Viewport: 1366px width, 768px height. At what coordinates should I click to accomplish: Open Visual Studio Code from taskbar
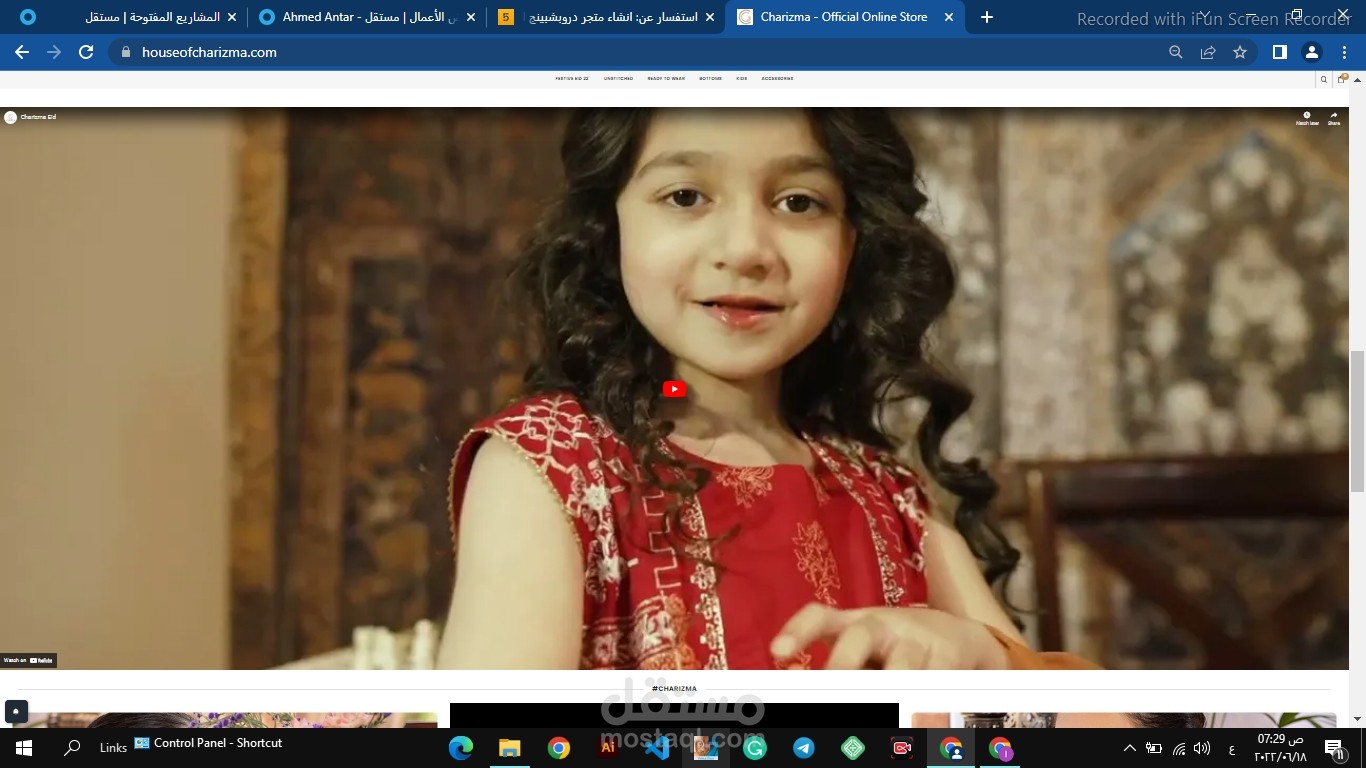coord(657,747)
